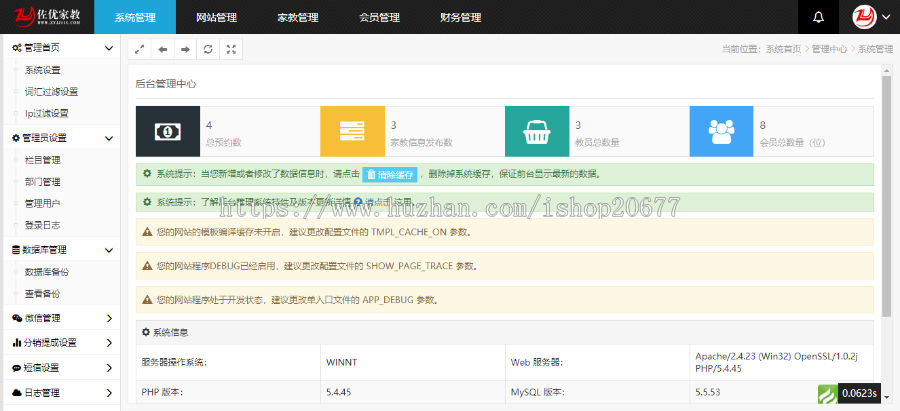Open 登录日志 in the sidebar
900x411 pixels.
click(x=42, y=225)
